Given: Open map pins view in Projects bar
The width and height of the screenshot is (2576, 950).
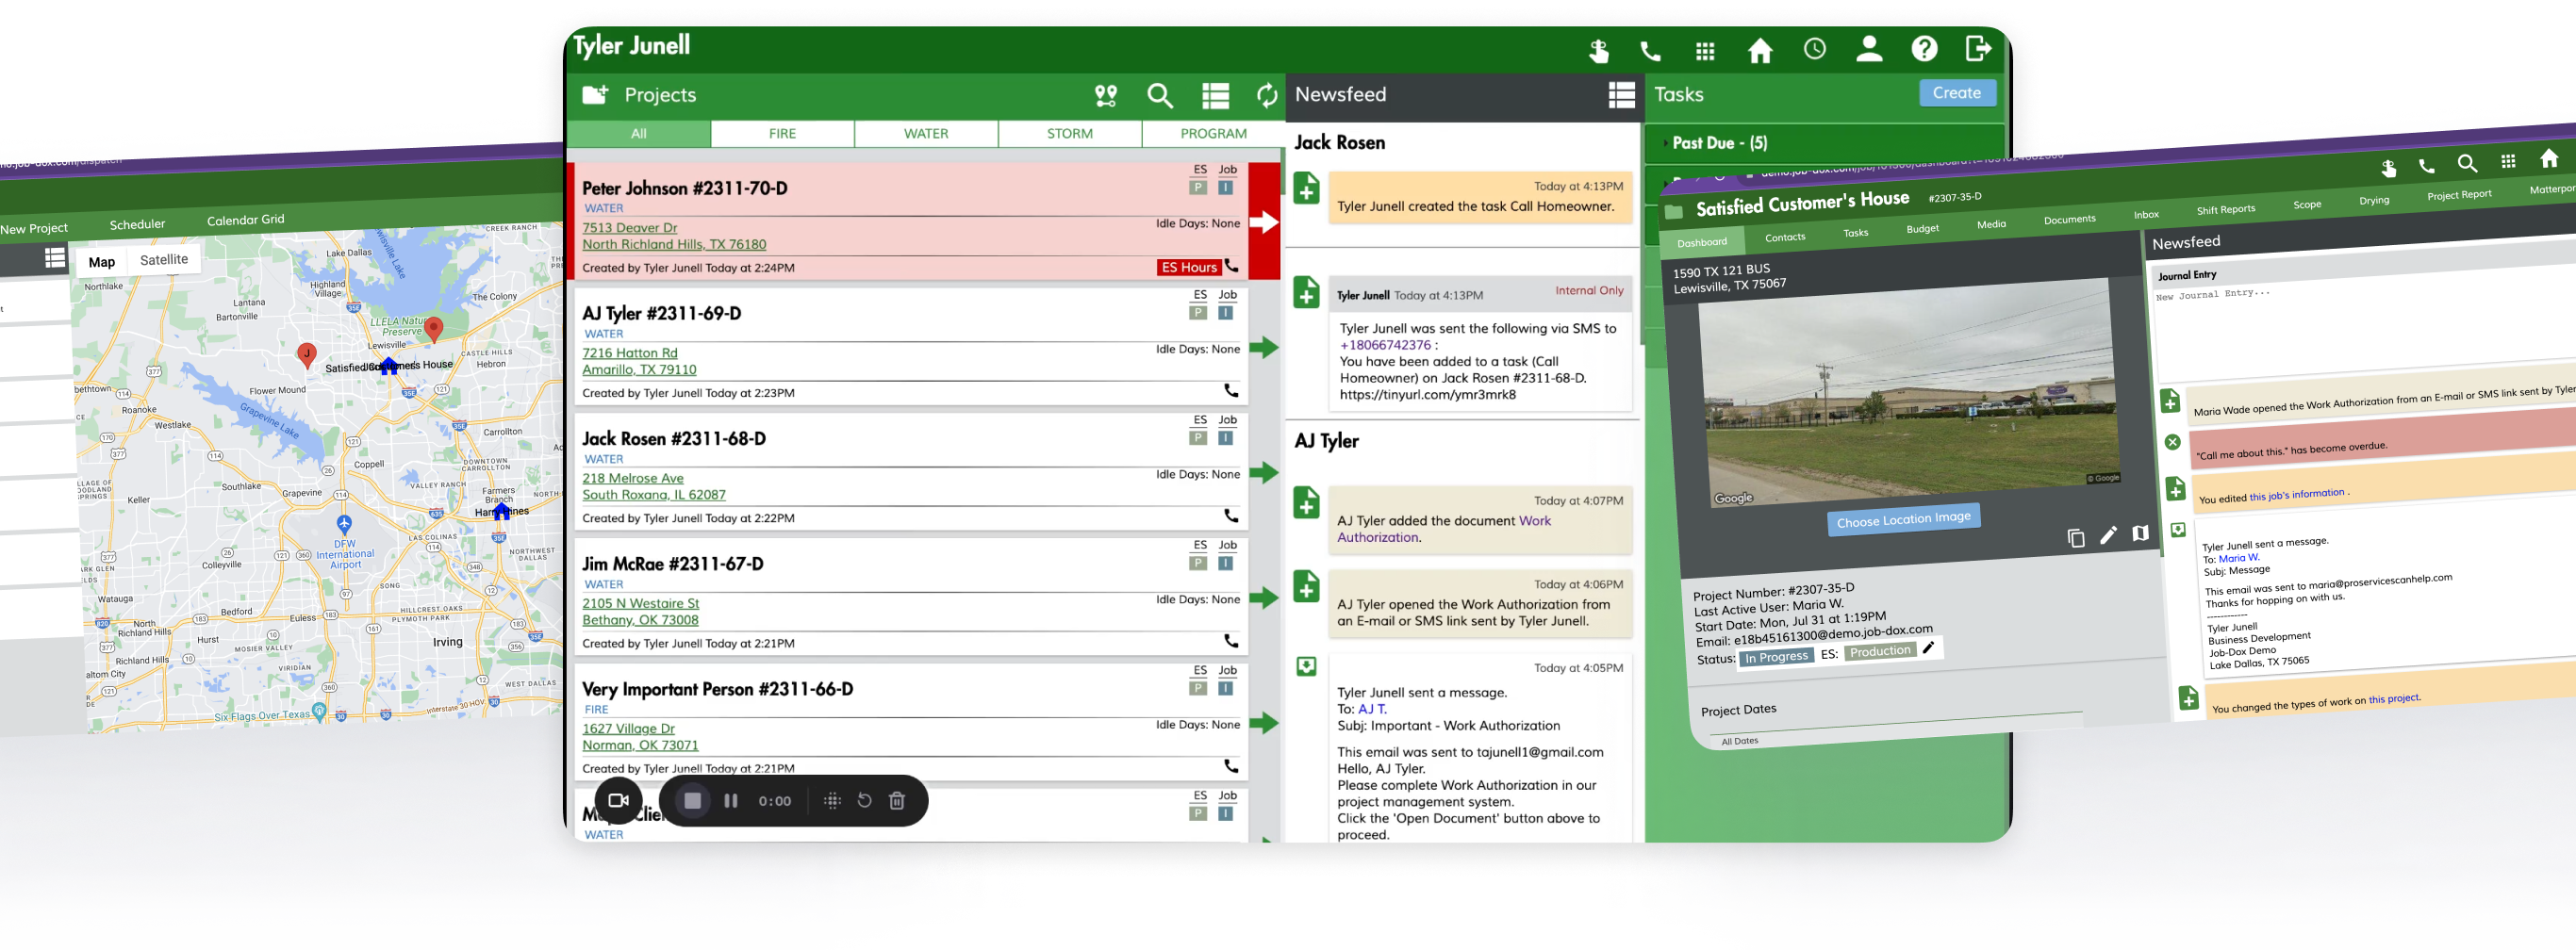Looking at the screenshot, I should [x=1105, y=96].
